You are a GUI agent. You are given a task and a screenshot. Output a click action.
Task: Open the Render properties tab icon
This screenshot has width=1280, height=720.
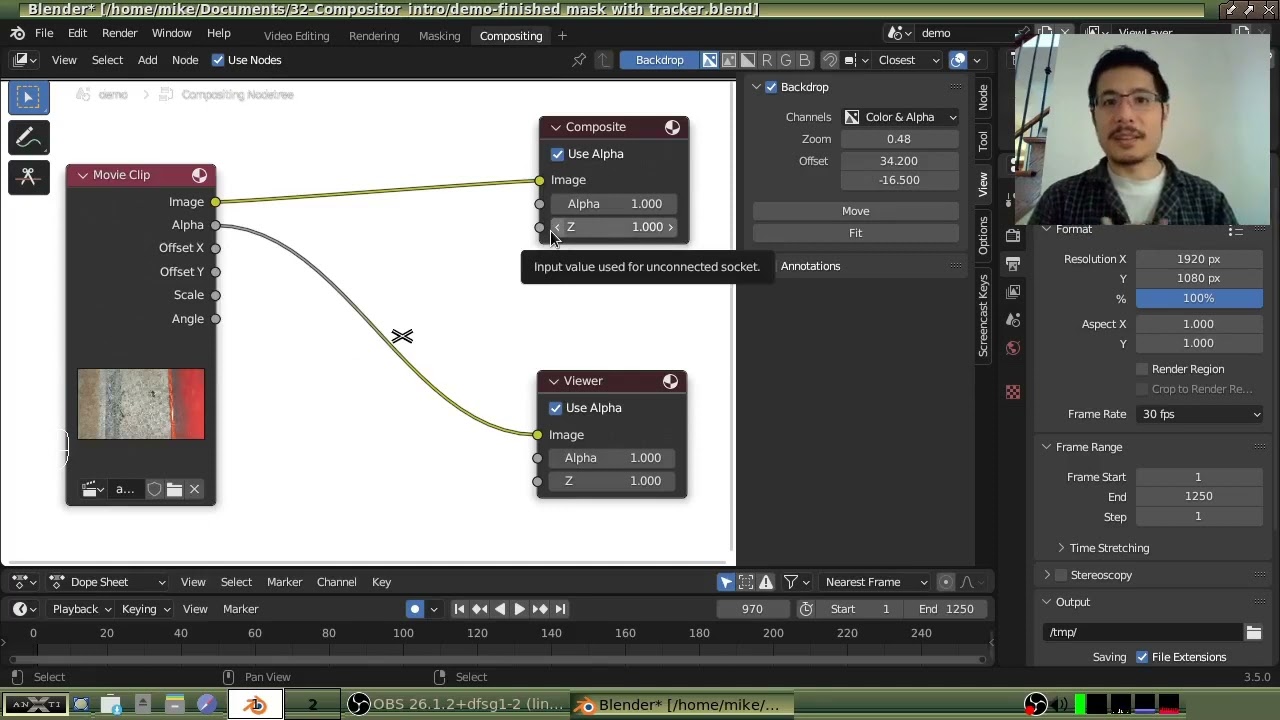point(1013,236)
